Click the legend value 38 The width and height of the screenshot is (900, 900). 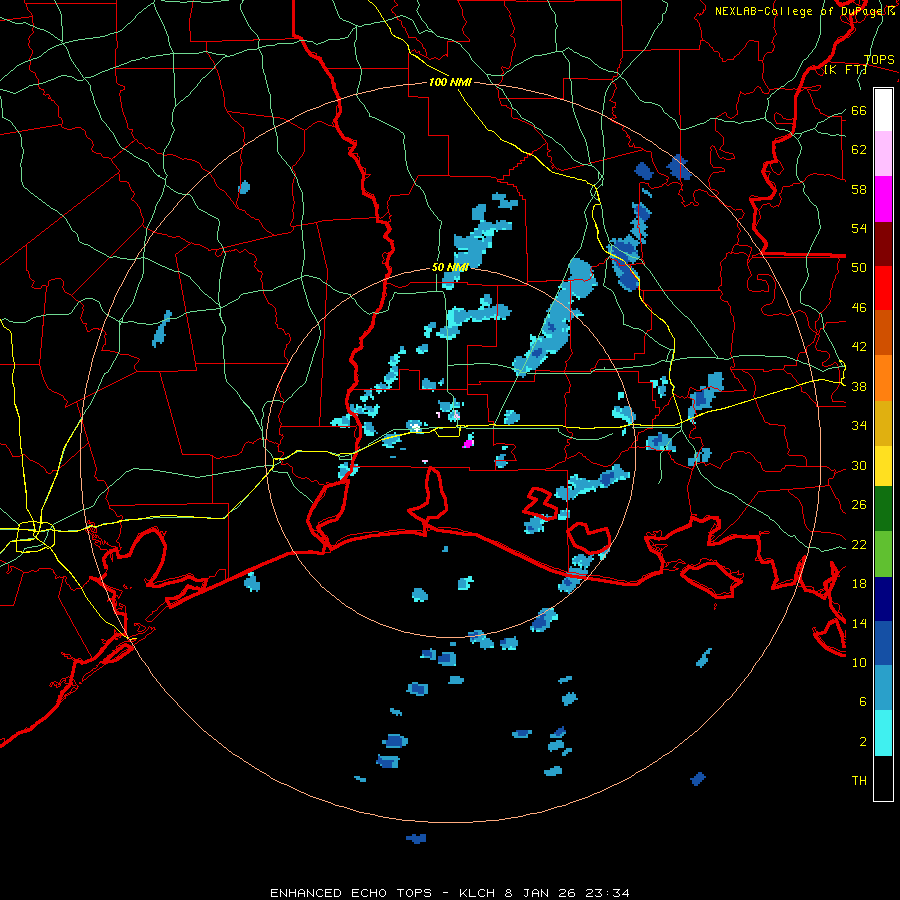point(859,386)
